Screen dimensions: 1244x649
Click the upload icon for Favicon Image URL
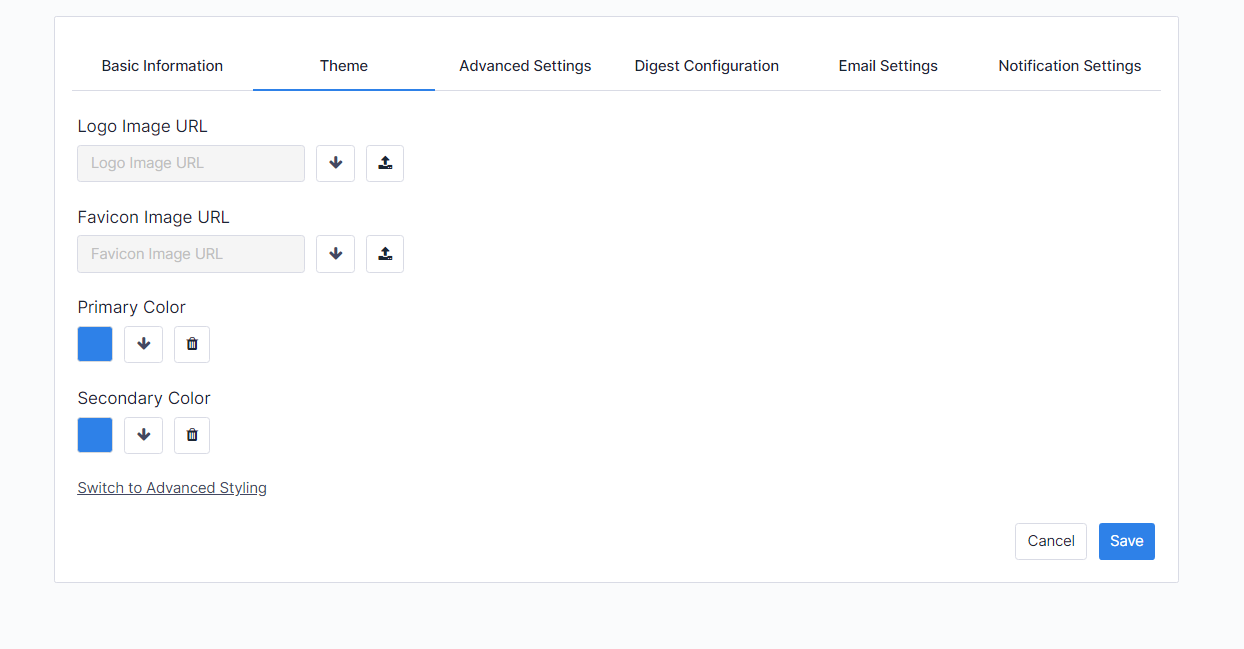[385, 254]
